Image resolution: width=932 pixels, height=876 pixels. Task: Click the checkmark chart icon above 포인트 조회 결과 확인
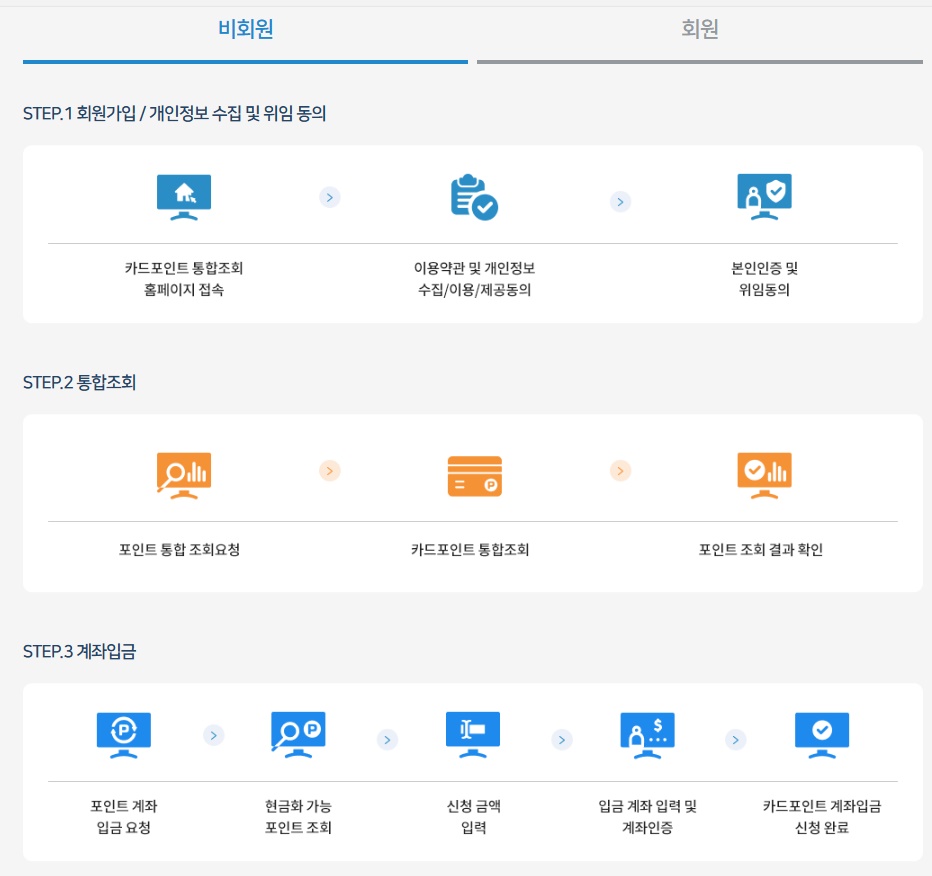pyautogui.click(x=764, y=475)
